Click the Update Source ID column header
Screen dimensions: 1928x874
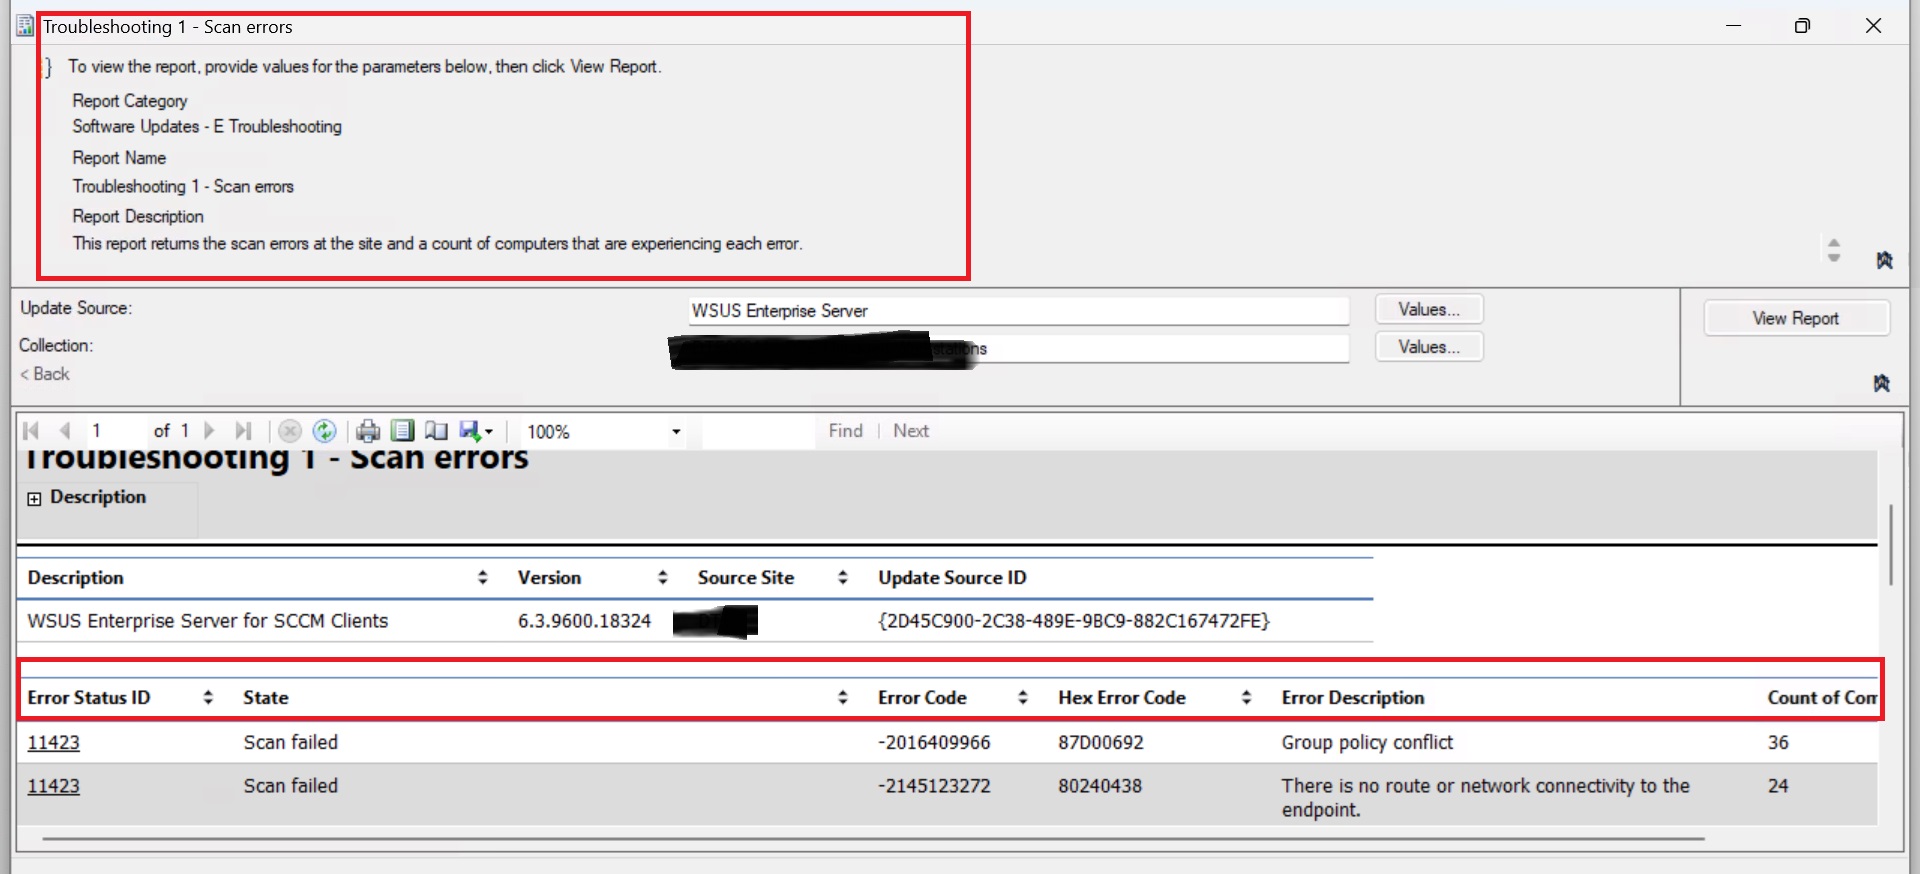tap(952, 577)
